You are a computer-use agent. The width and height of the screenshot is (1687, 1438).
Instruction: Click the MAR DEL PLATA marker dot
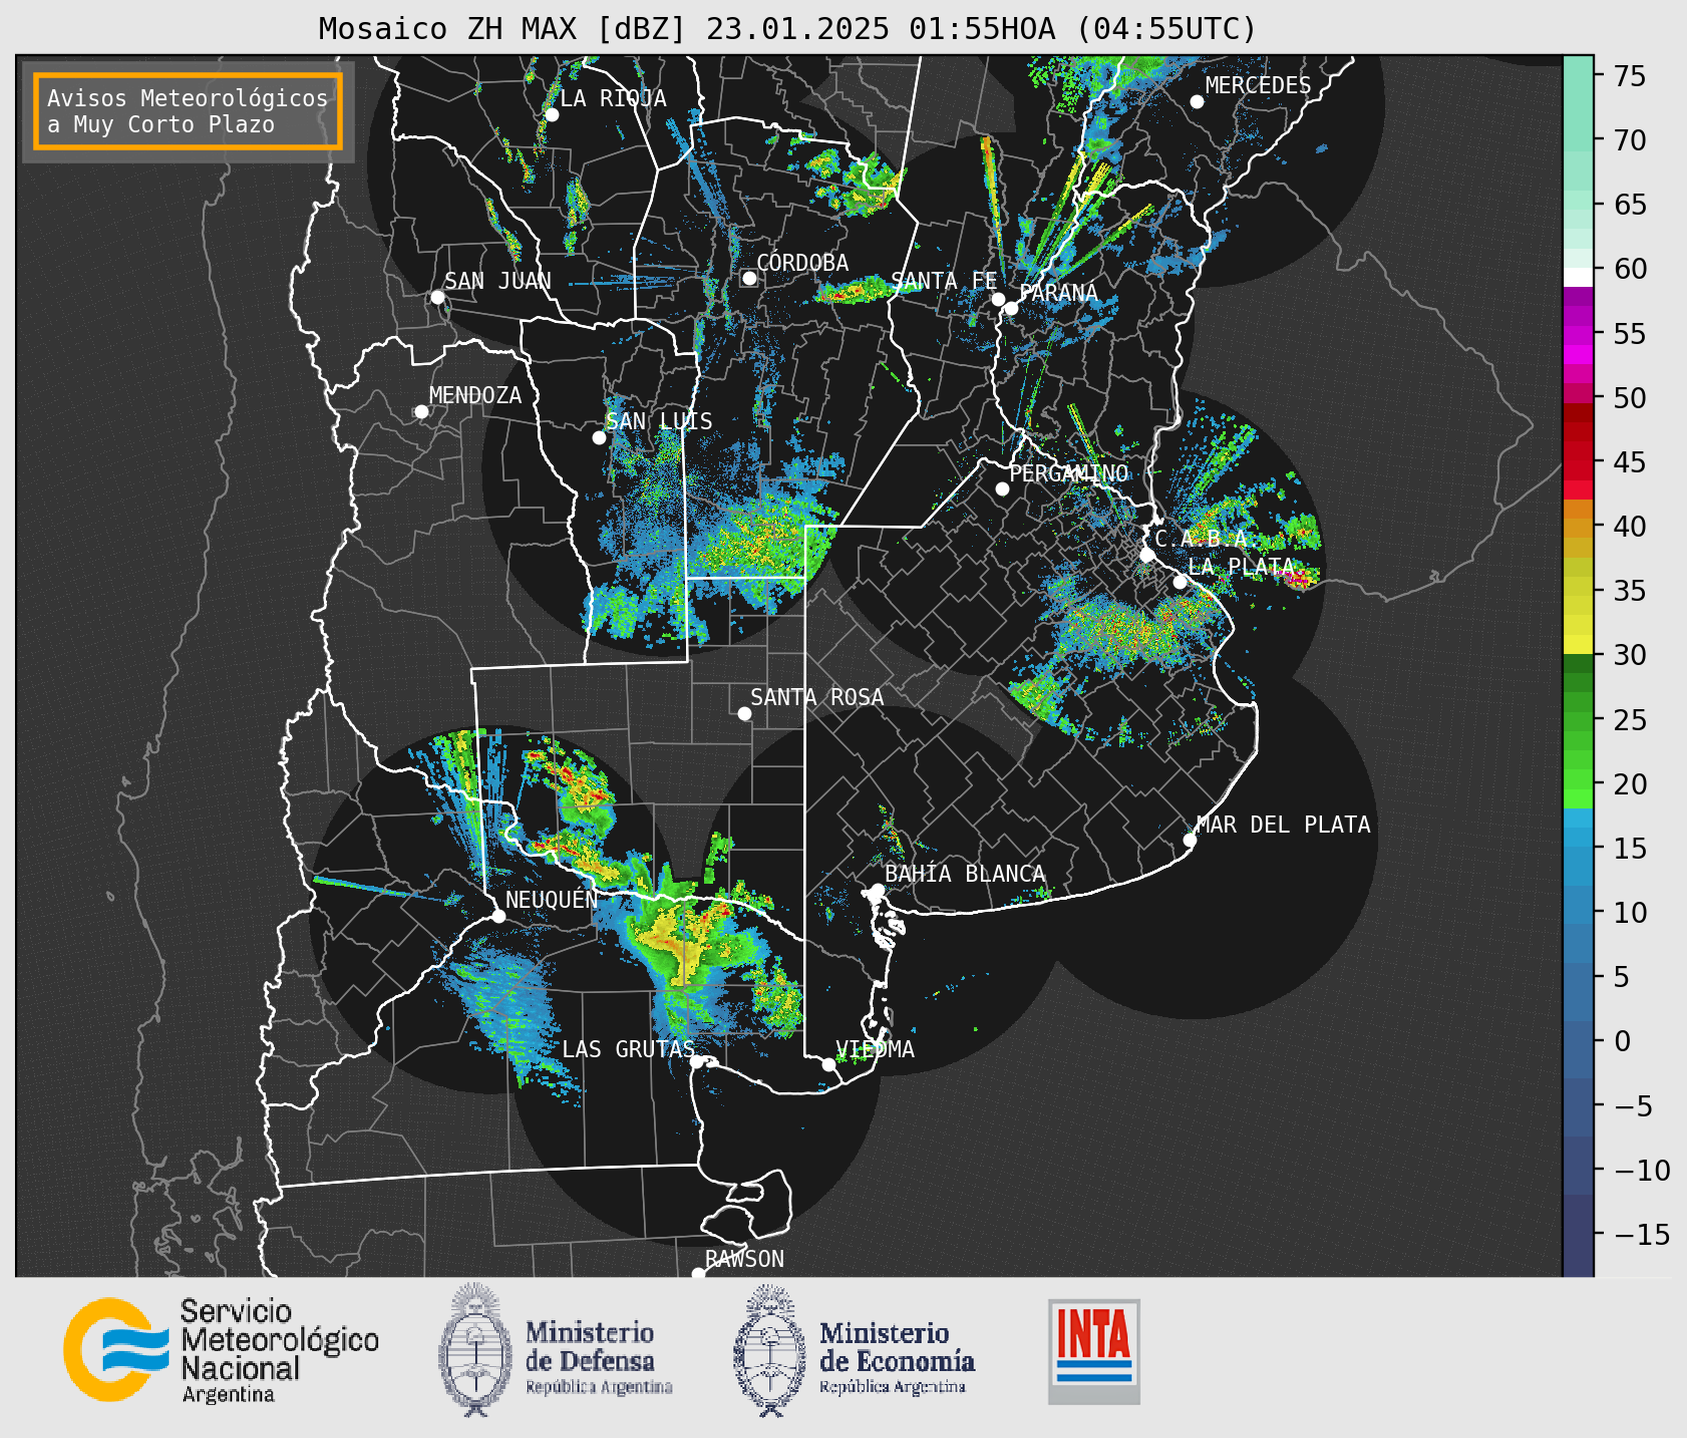[1189, 840]
